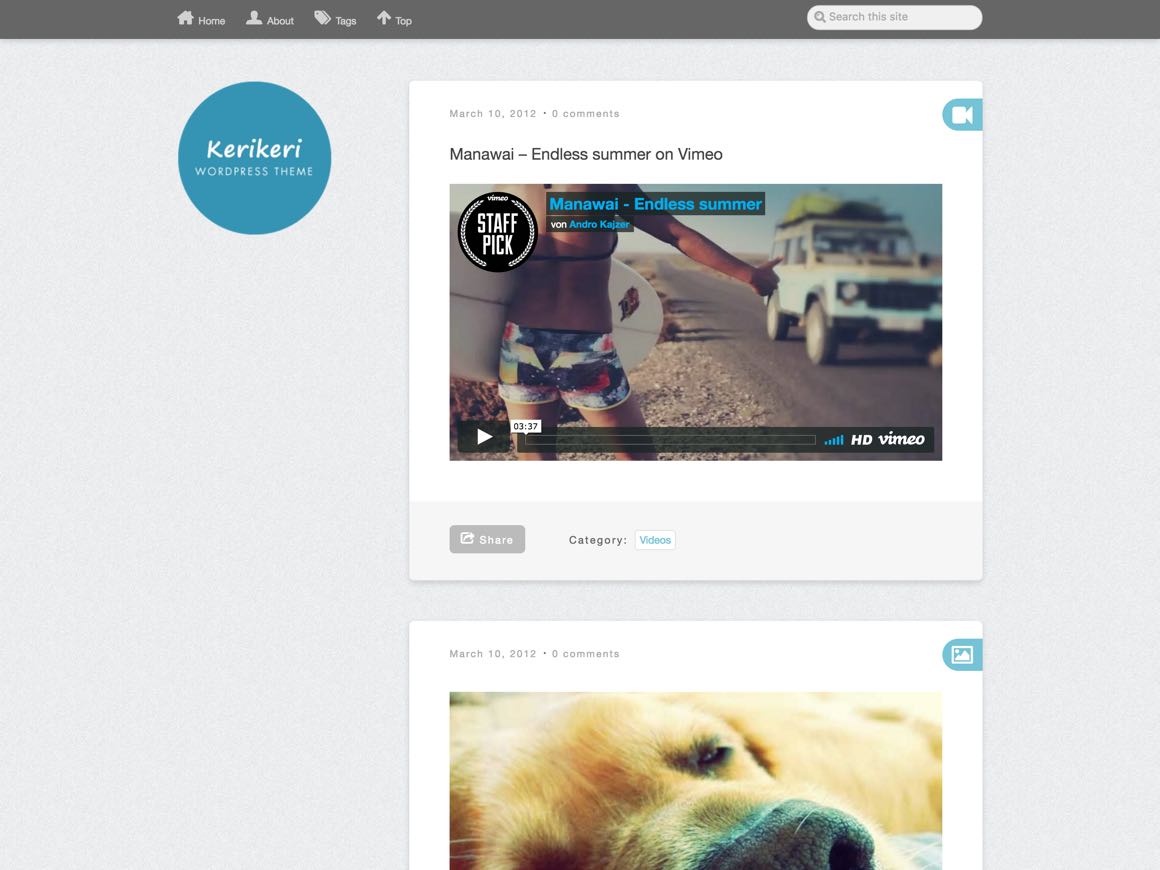The image size is (1160, 870).
Task: Open the Tags menu item
Action: coord(346,21)
